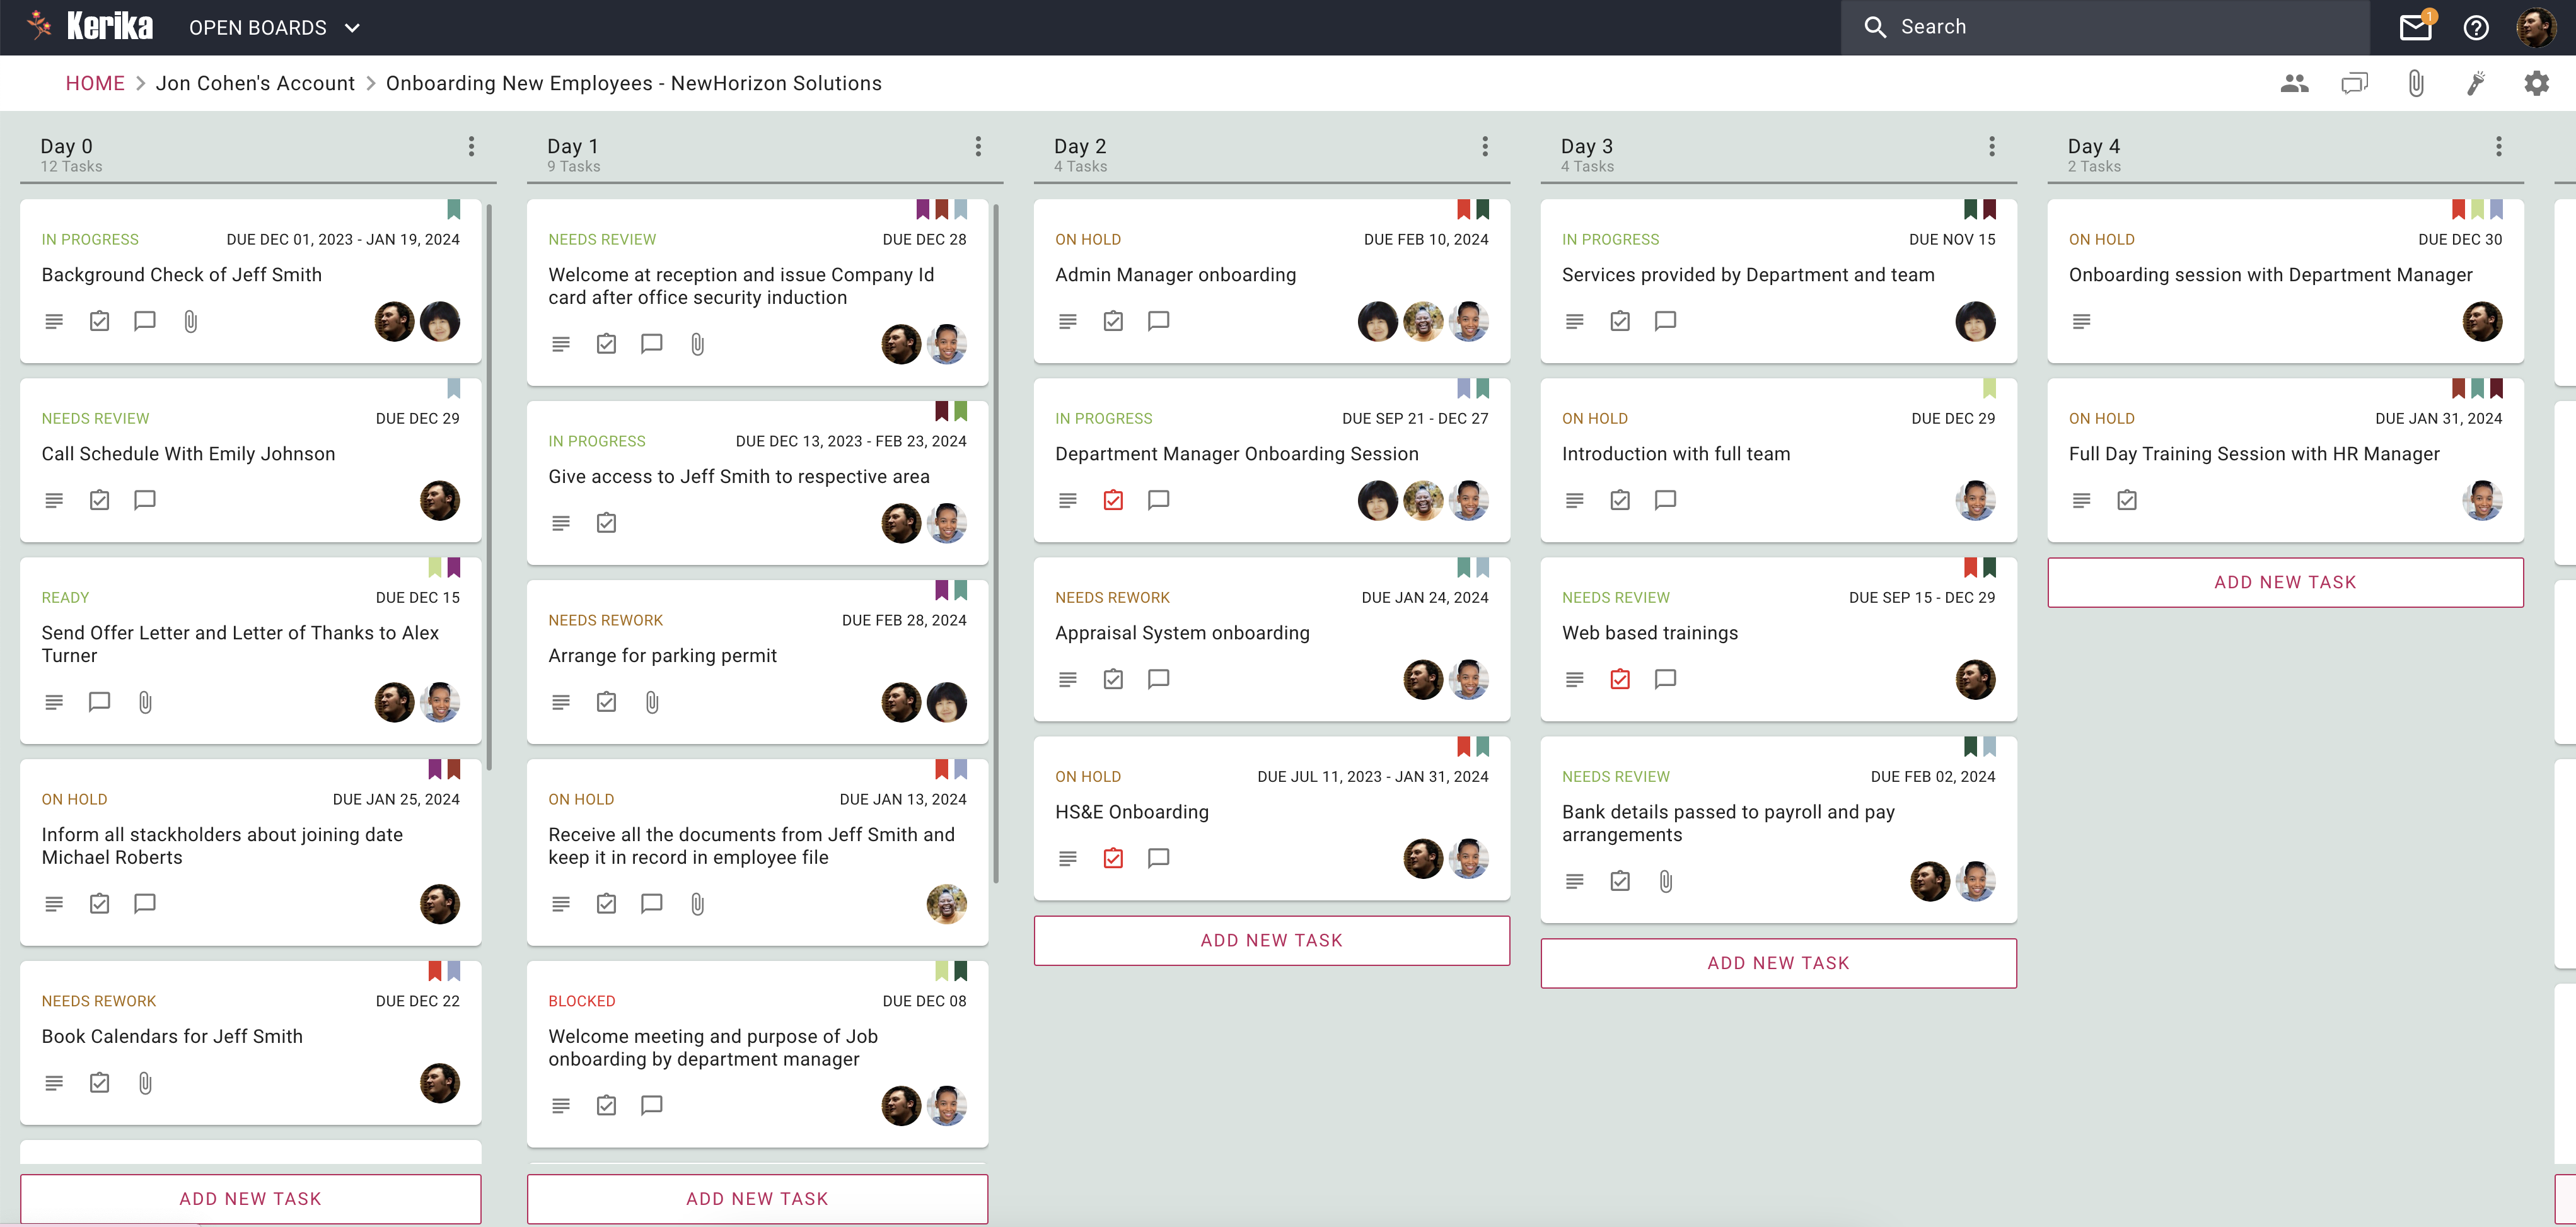Click the highlights flashlight icon
Viewport: 2576px width, 1227px height.
coord(2476,84)
